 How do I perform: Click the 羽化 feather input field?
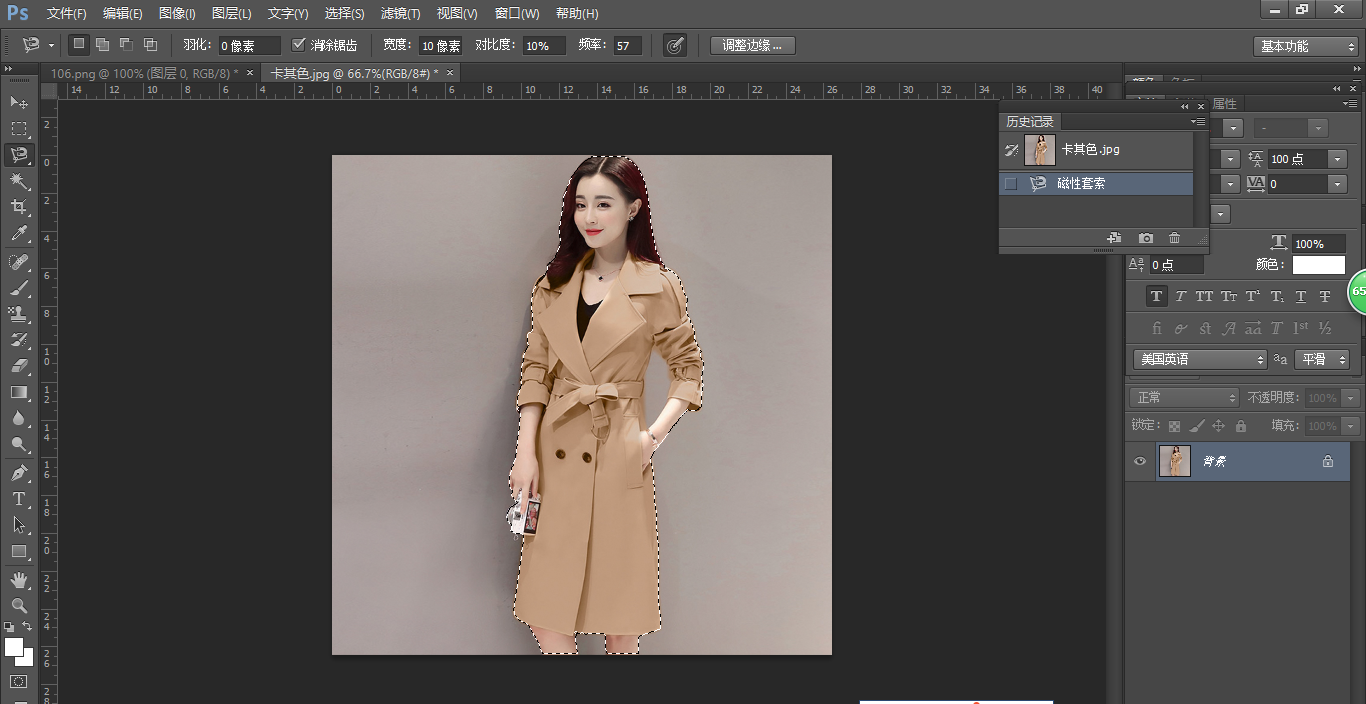[x=248, y=46]
